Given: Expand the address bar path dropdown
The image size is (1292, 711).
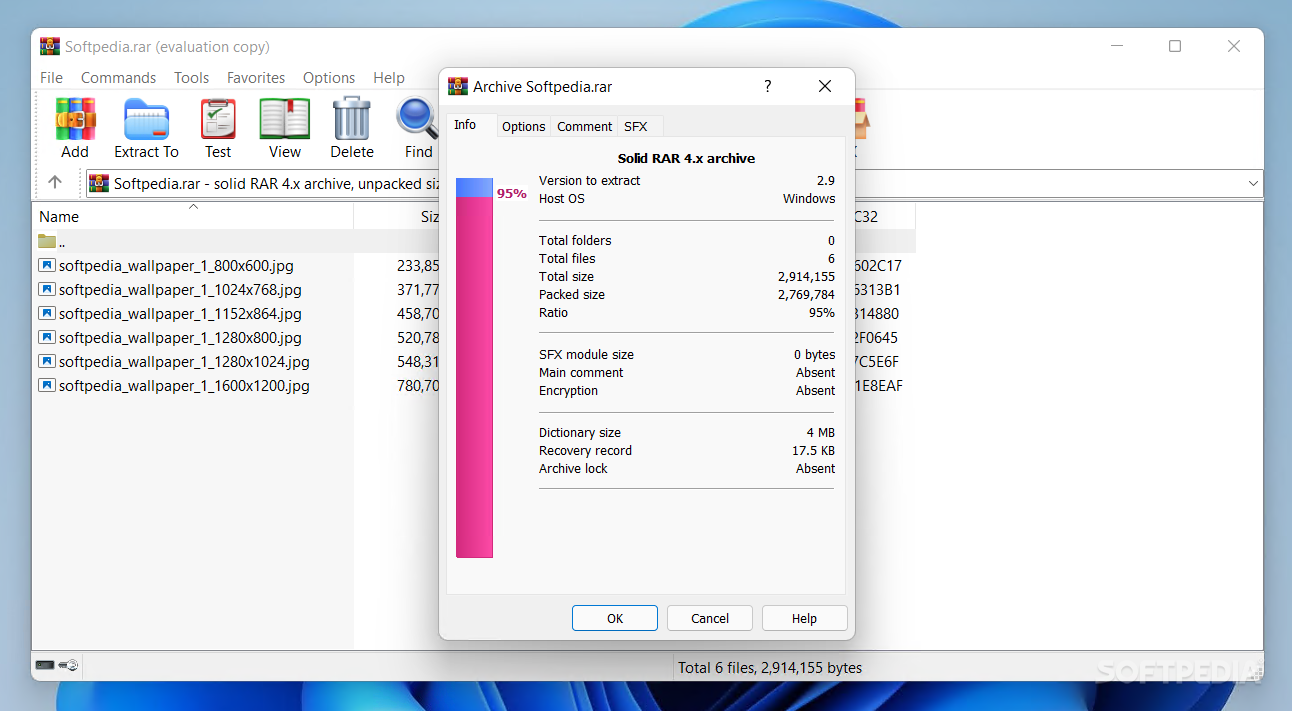Looking at the screenshot, I should pyautogui.click(x=1253, y=183).
